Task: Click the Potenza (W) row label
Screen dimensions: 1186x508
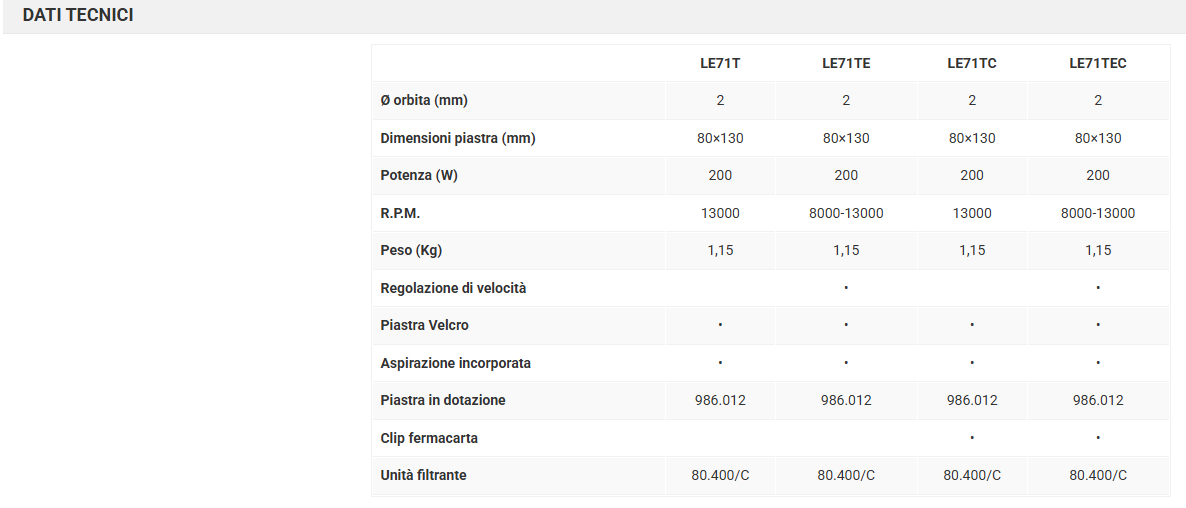Action: click(x=419, y=175)
